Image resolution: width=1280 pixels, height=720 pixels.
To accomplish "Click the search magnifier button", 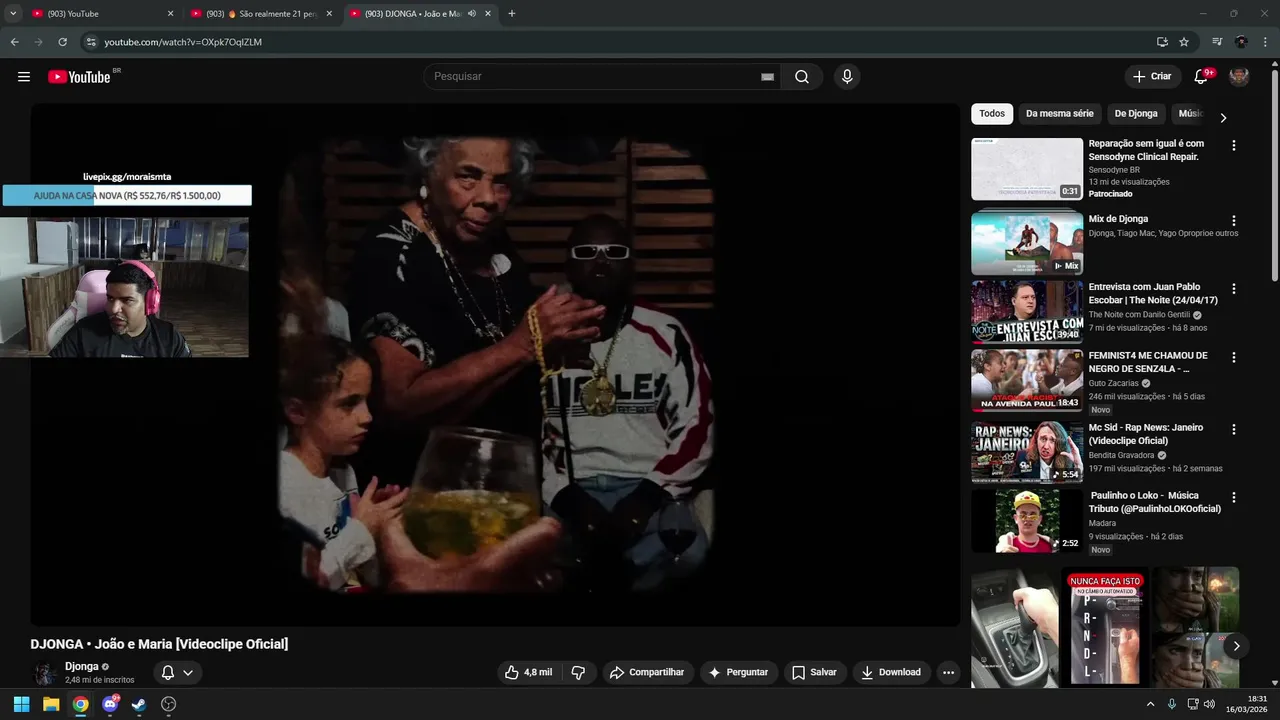I will (802, 77).
